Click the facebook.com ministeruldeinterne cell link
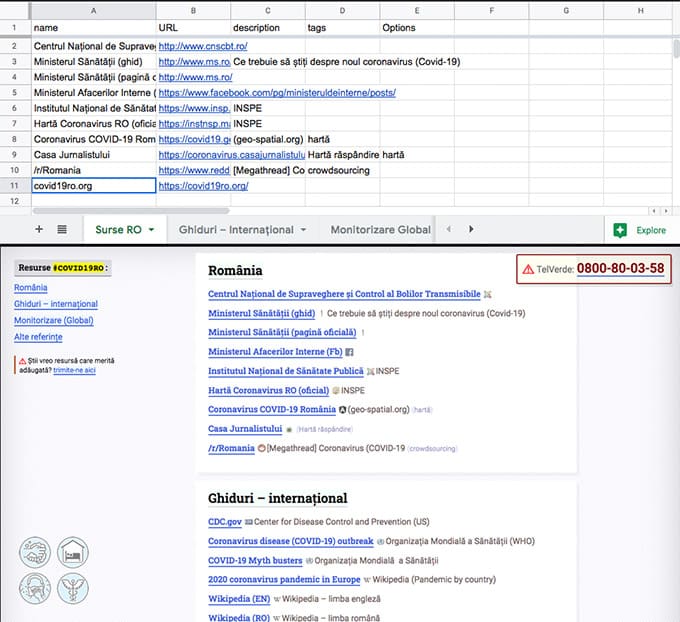 (277, 92)
